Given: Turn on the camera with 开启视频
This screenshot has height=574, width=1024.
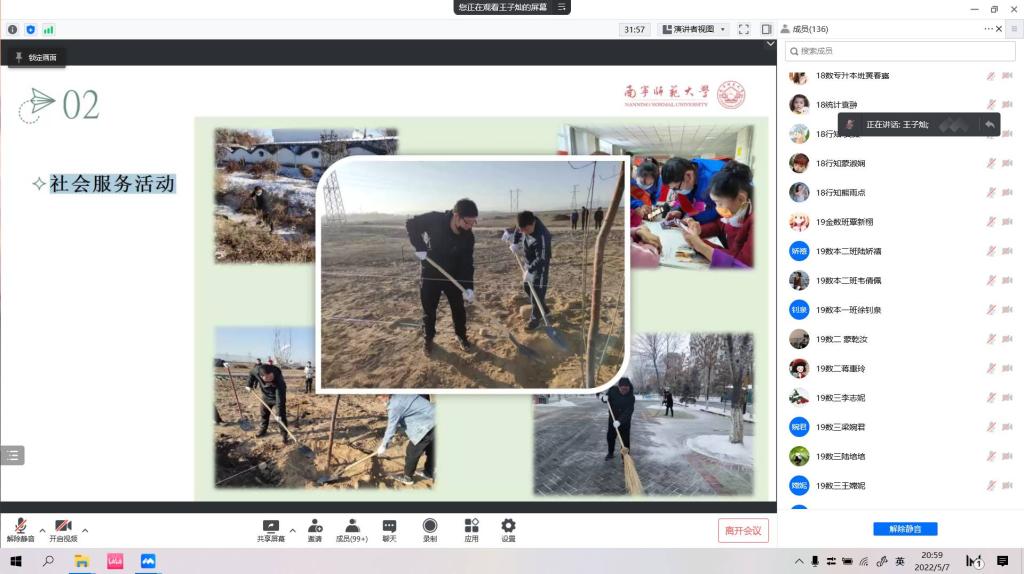Looking at the screenshot, I should (63, 527).
